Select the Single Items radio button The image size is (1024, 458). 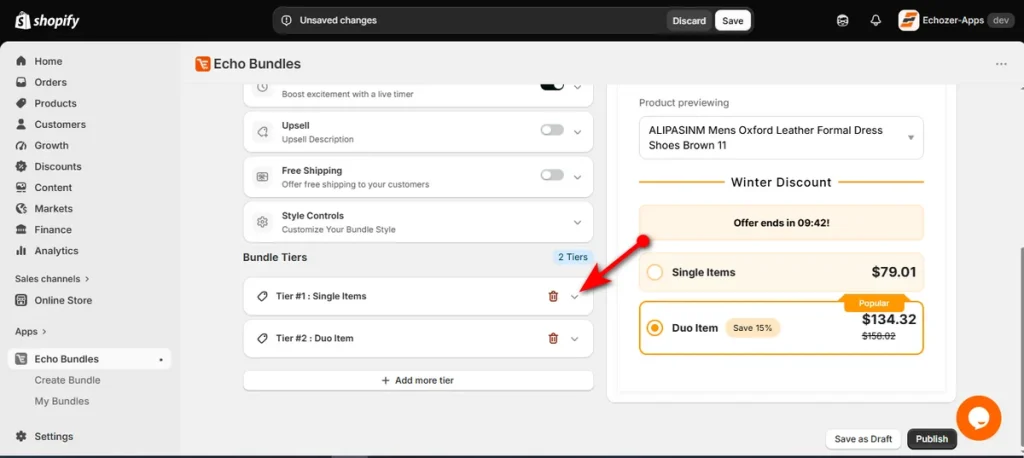coord(654,272)
